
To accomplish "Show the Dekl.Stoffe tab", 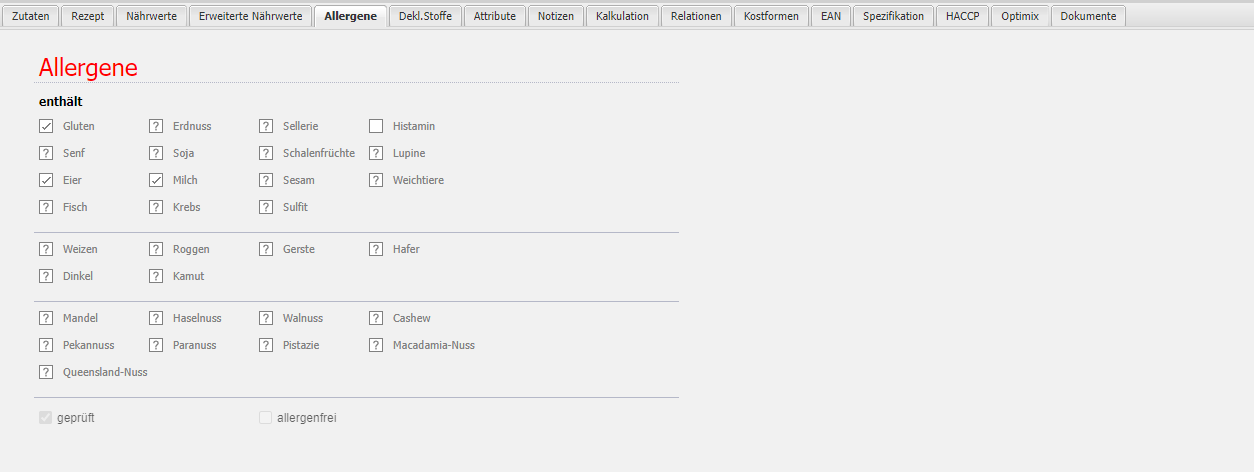I will [x=425, y=16].
